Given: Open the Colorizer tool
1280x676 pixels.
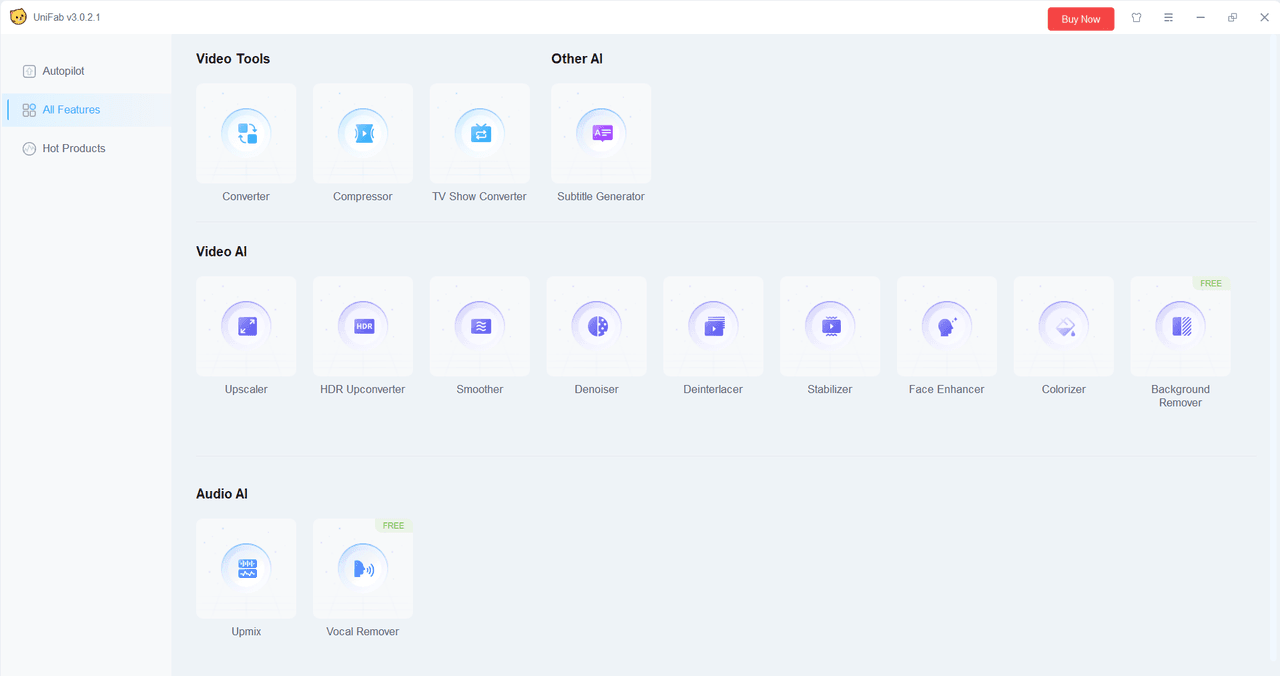Looking at the screenshot, I should click(x=1064, y=326).
